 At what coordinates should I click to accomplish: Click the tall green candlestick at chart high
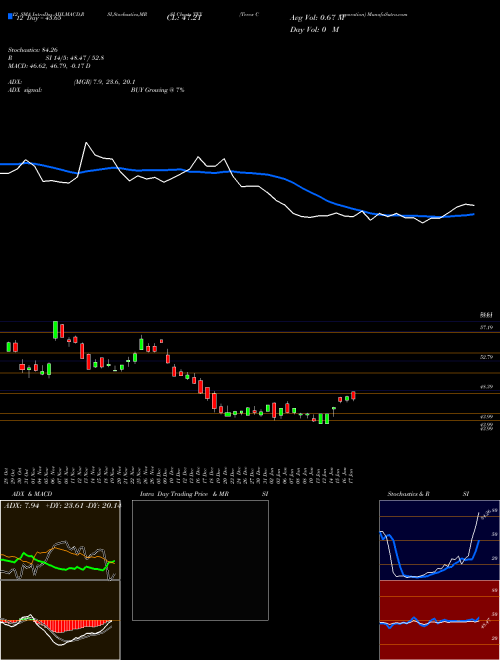tap(55, 330)
